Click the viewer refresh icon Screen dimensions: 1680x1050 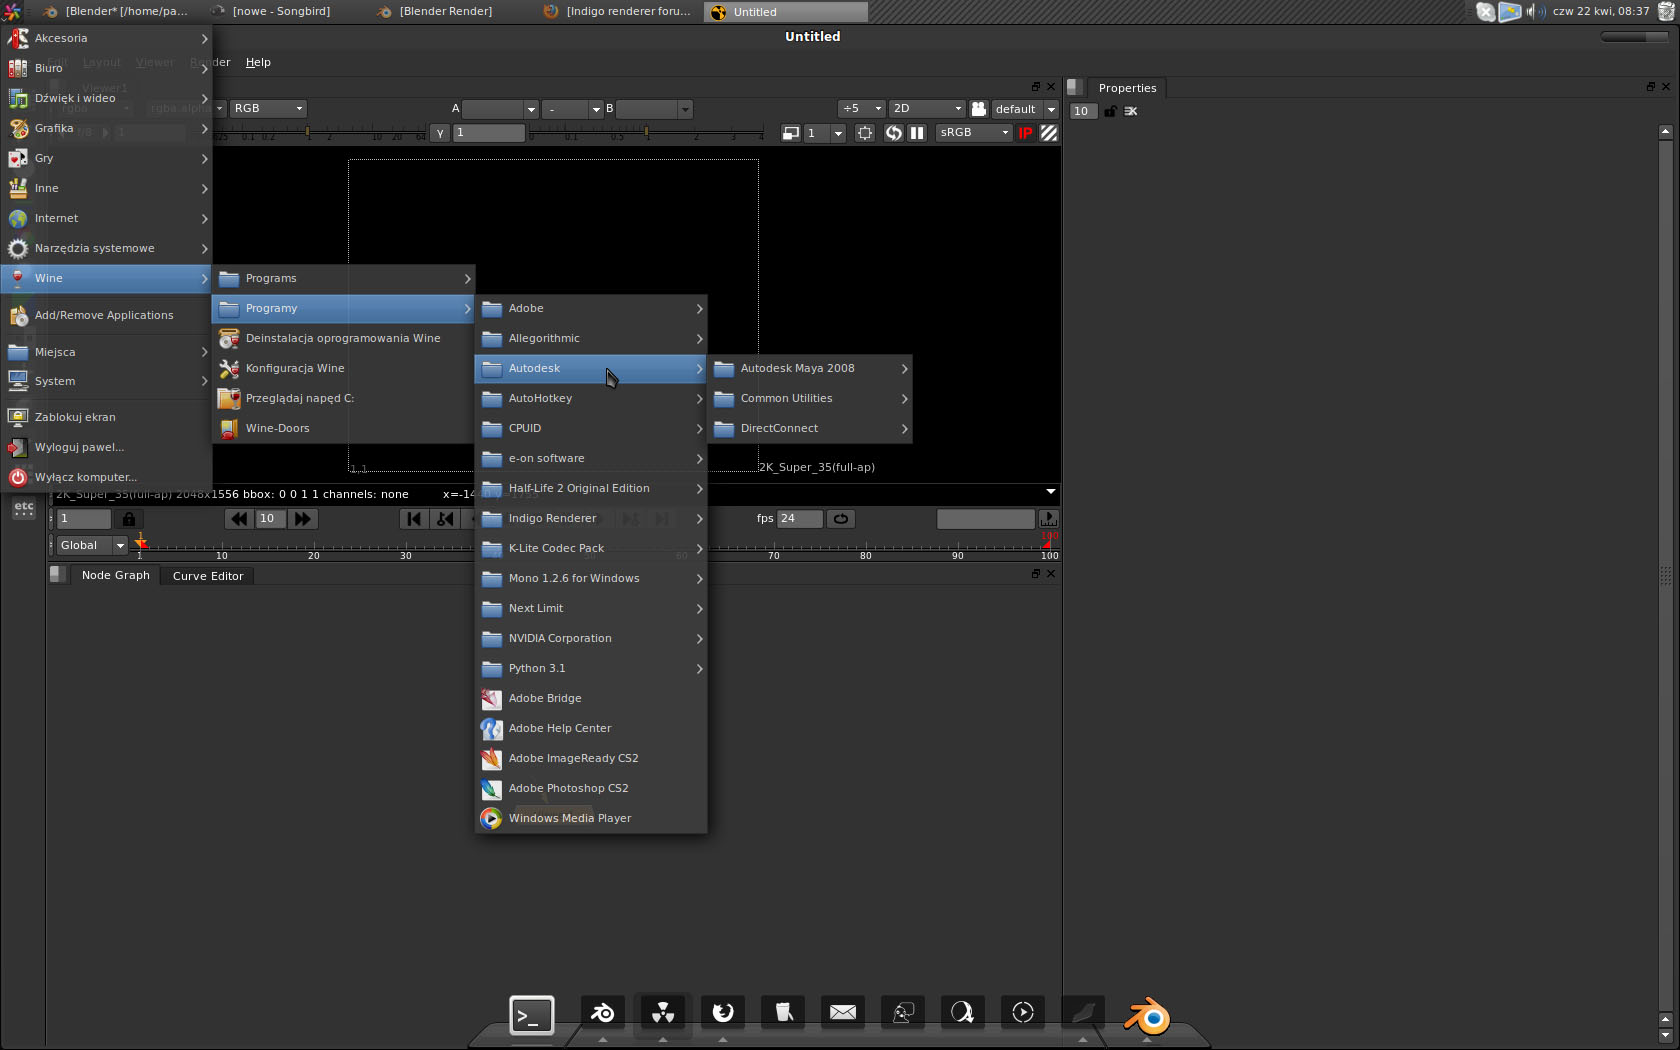893,133
